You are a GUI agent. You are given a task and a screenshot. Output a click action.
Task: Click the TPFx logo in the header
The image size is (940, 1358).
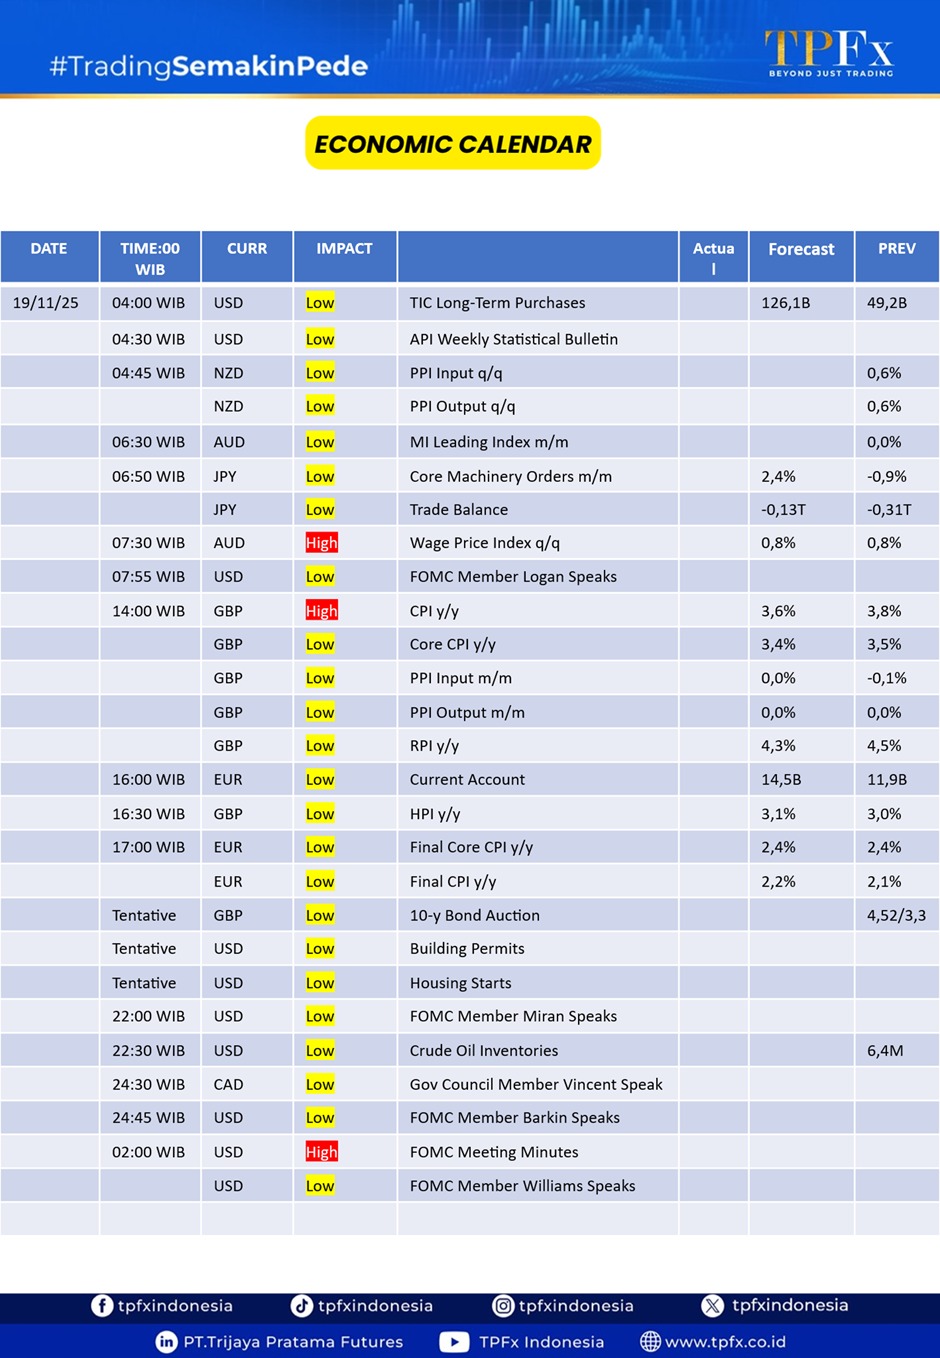[x=829, y=53]
